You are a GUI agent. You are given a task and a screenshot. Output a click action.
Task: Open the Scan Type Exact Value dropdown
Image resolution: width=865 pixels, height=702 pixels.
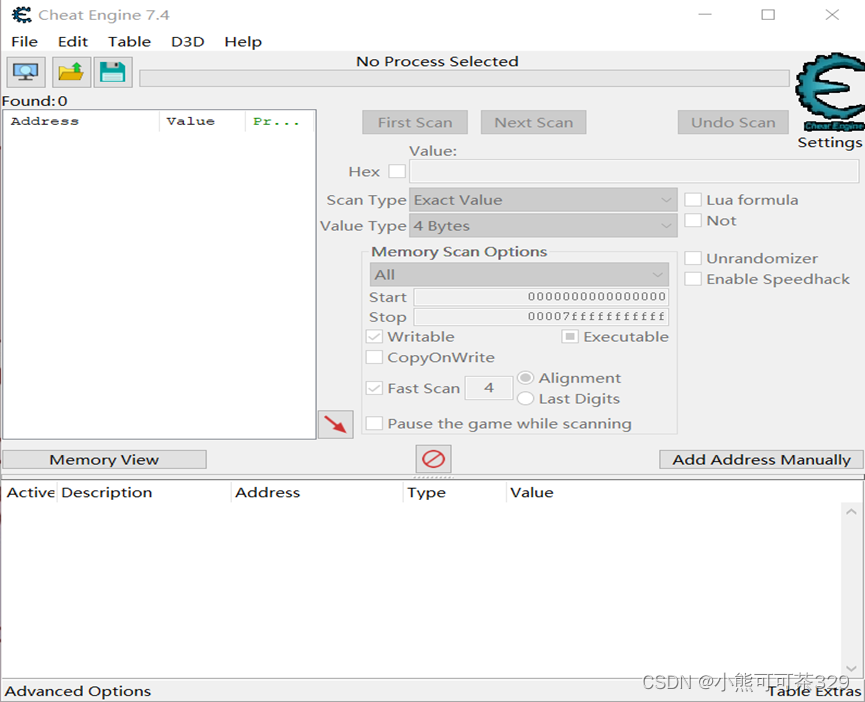pyautogui.click(x=543, y=200)
